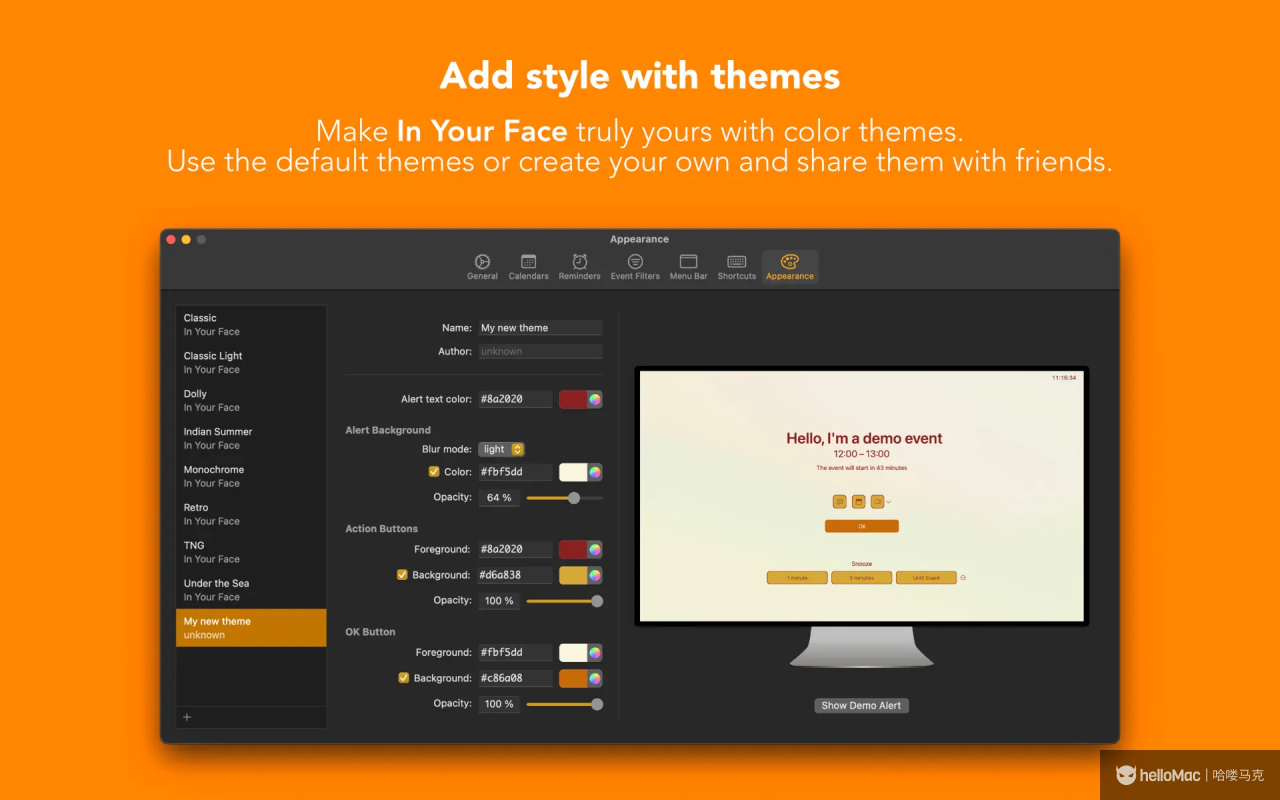Screen dimensions: 1280x800
Task: Select My new theme in list
Action: click(251, 628)
